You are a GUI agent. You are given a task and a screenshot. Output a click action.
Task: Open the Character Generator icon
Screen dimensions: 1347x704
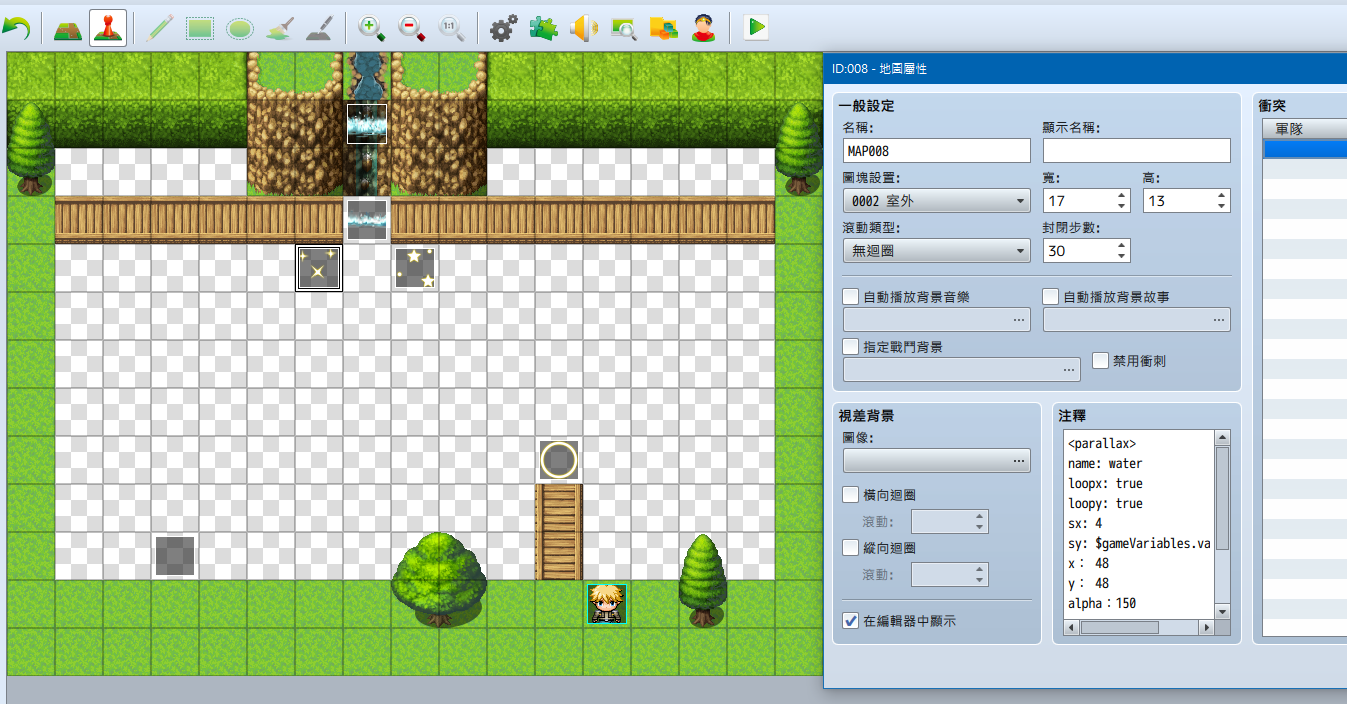pos(704,28)
